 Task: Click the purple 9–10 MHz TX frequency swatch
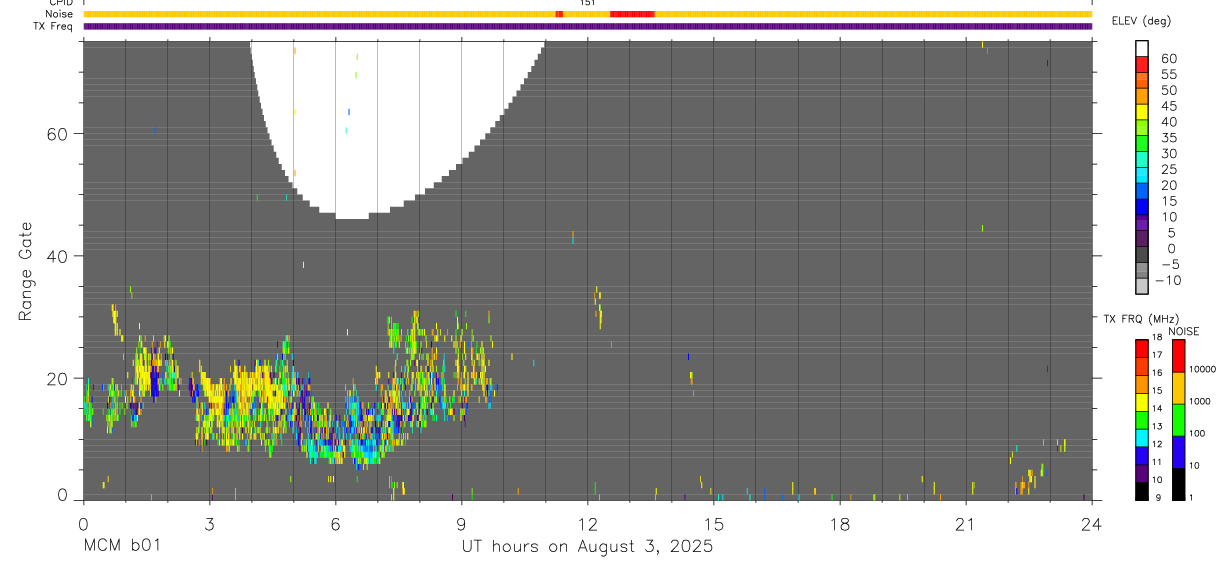coord(1142,472)
